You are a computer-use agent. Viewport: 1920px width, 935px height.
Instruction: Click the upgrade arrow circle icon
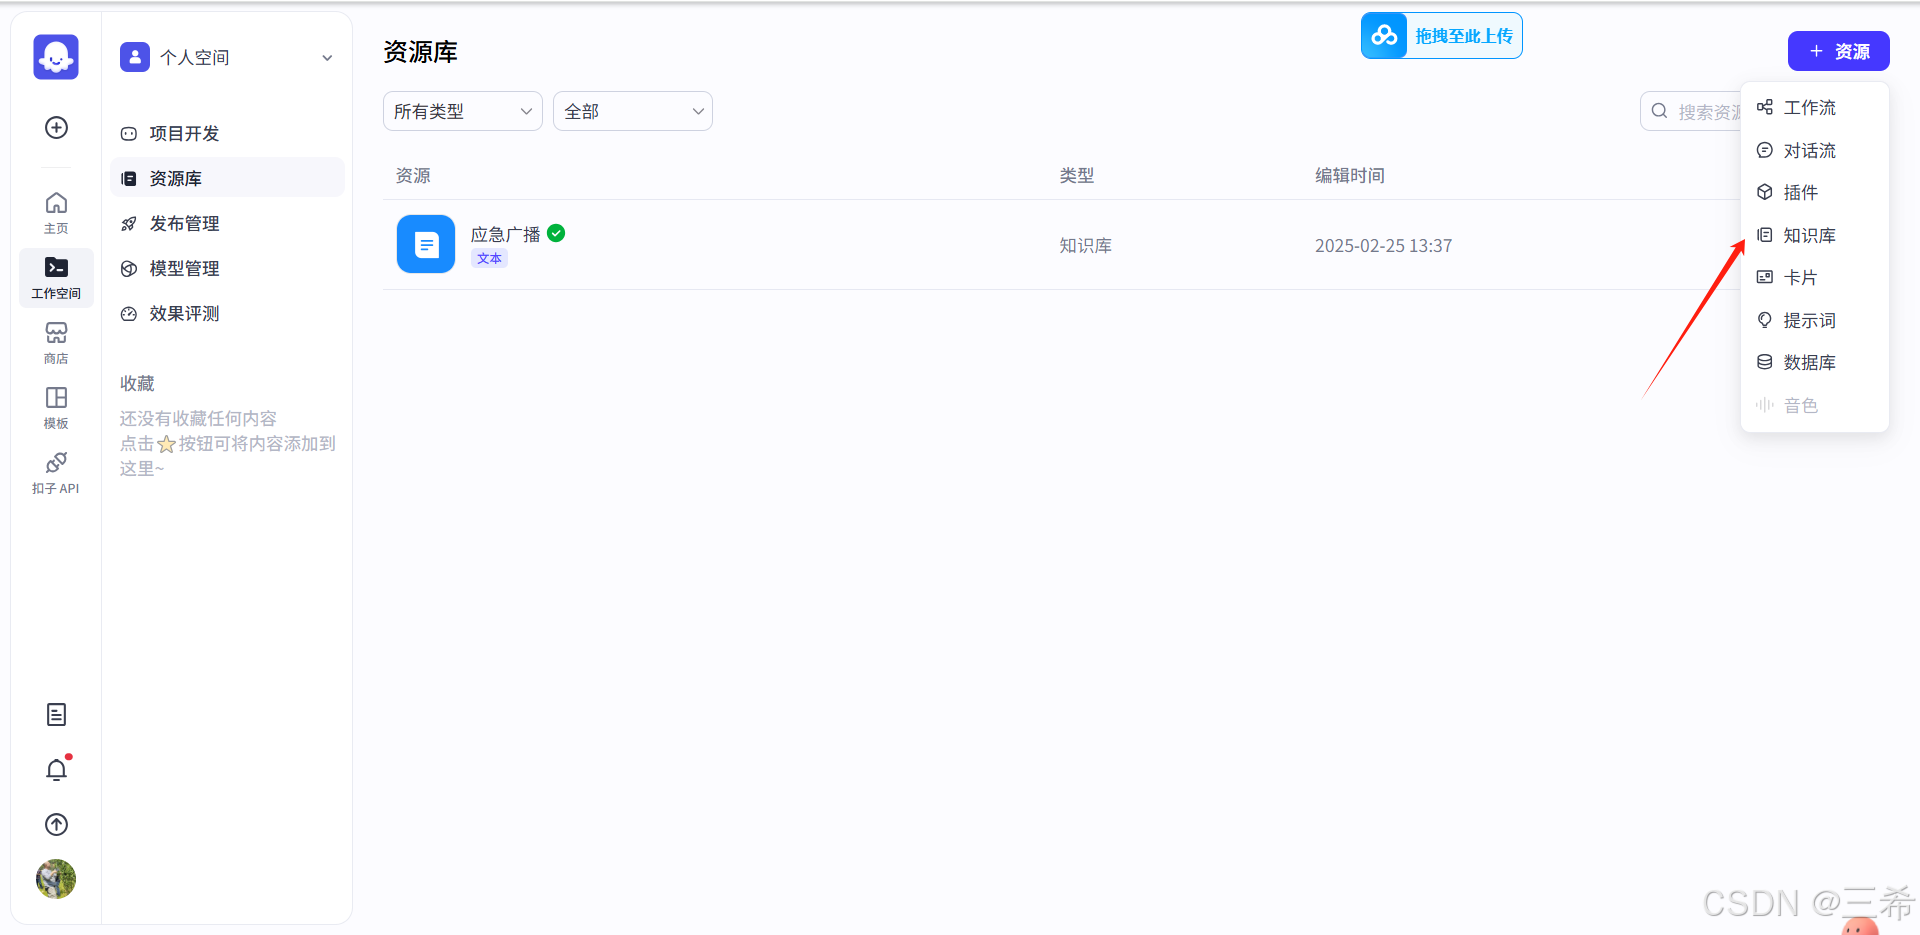57,824
